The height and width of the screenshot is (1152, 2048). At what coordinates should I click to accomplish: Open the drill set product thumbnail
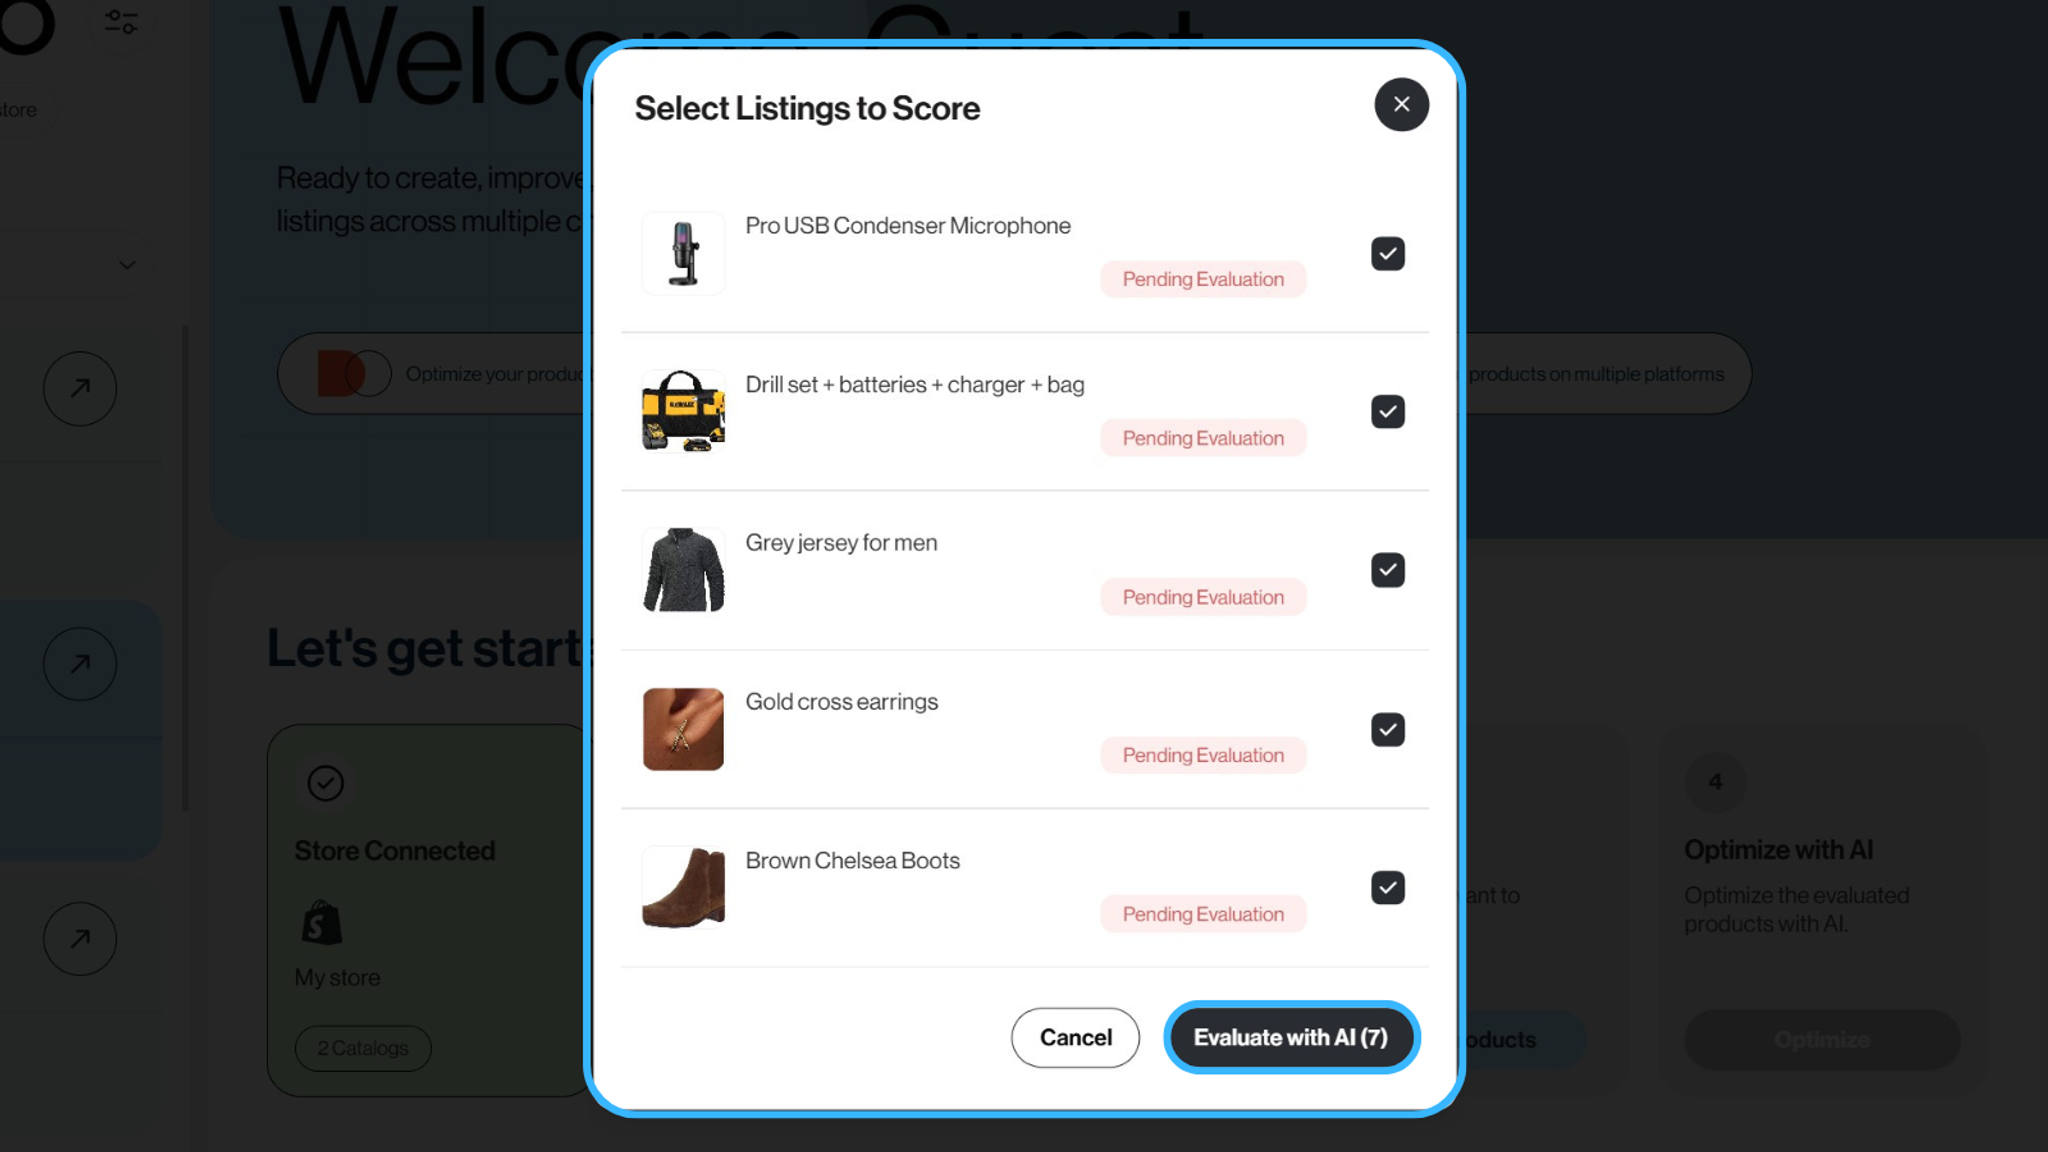click(x=683, y=411)
